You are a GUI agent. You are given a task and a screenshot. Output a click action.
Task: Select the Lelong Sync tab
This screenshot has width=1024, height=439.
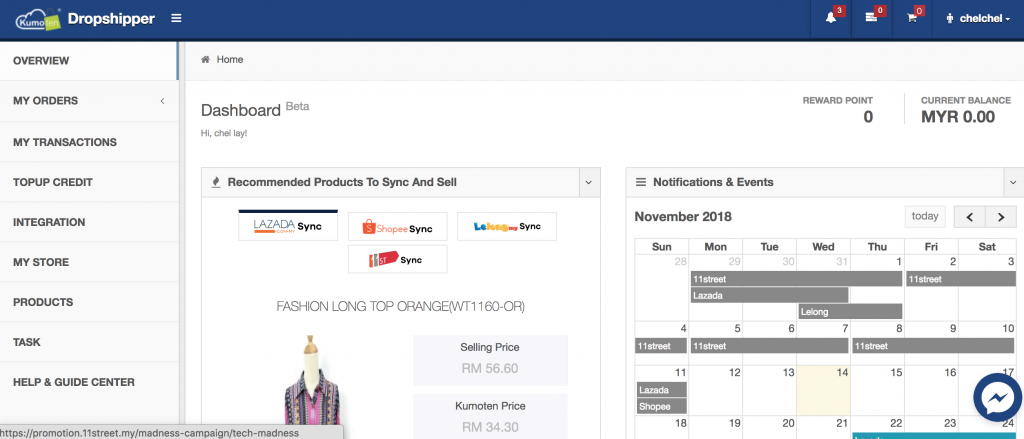tap(507, 227)
